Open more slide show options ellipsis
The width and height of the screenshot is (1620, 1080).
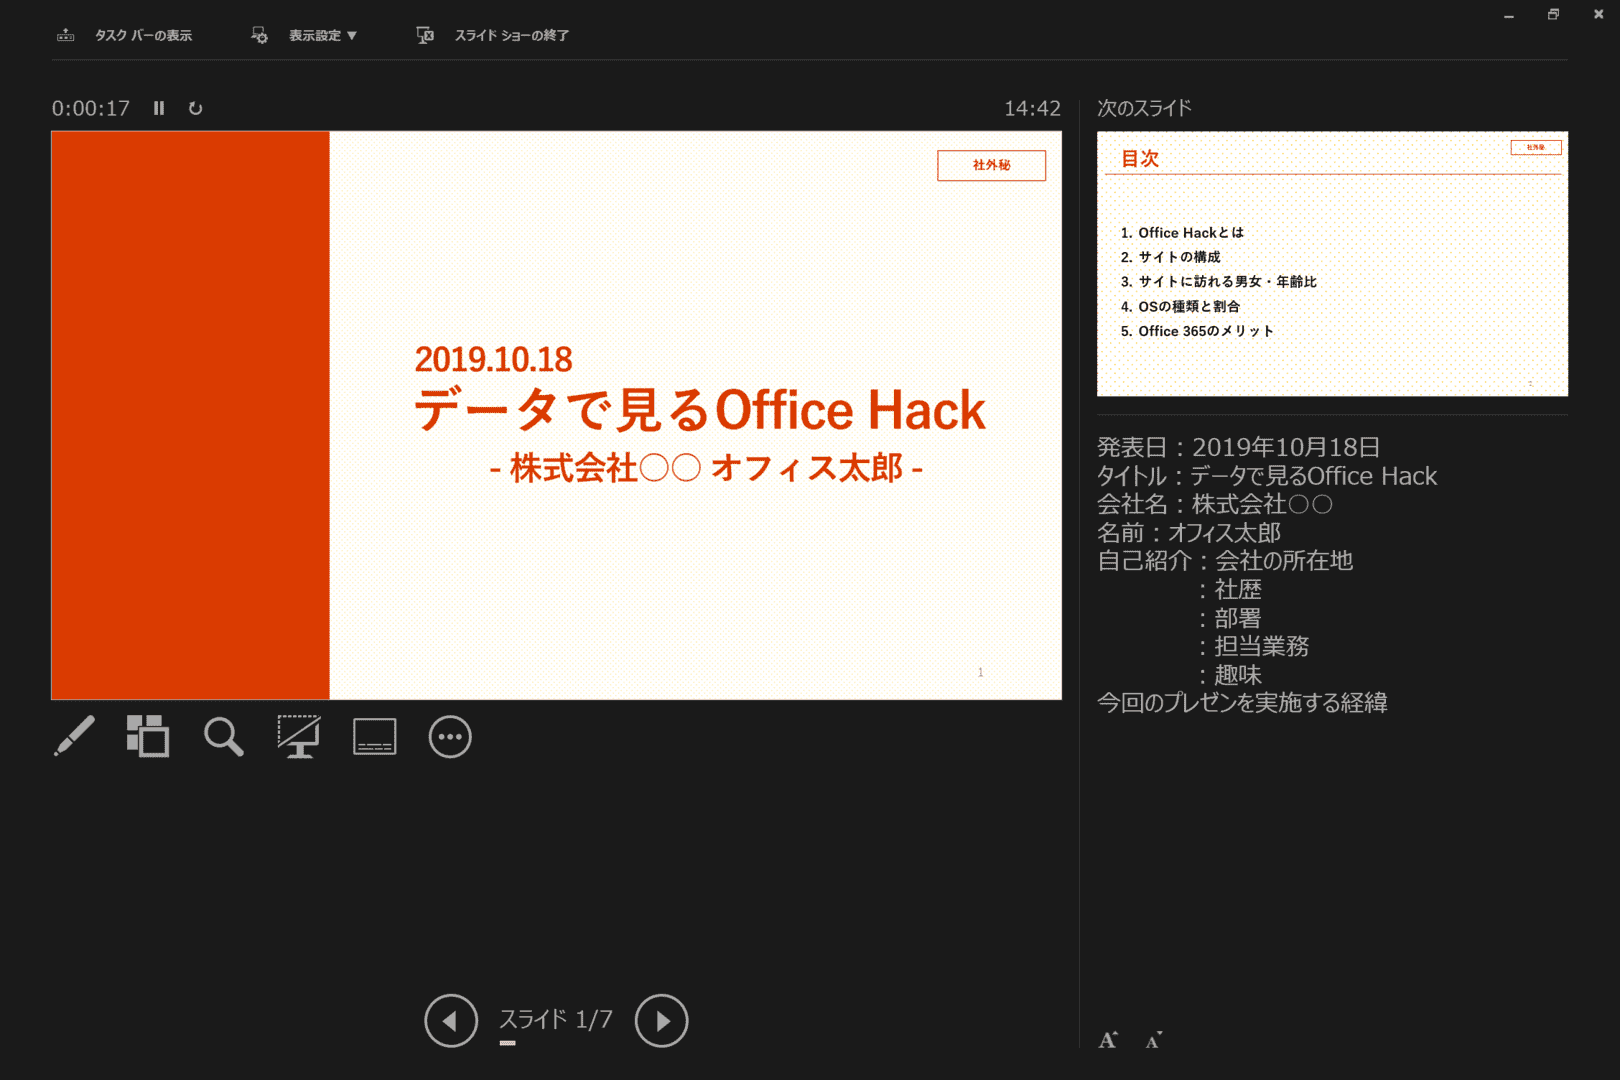[450, 737]
